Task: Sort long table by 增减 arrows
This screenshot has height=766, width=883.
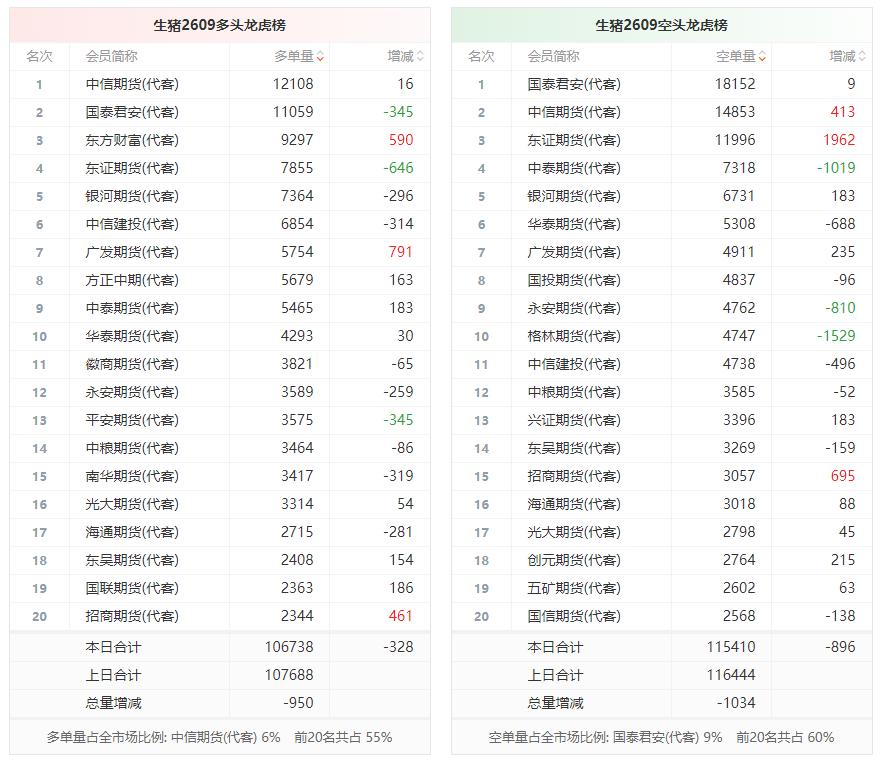Action: (x=420, y=56)
